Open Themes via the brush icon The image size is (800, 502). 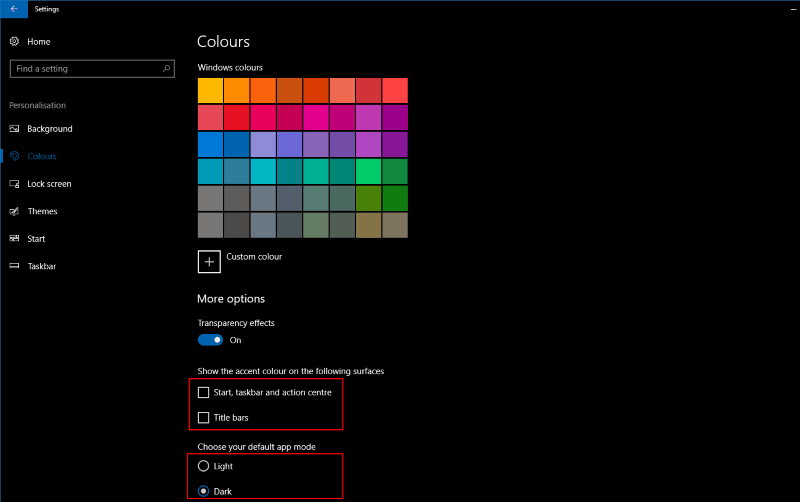[14, 211]
